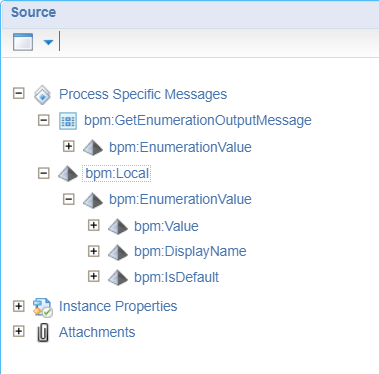Screen dimensions: 379x374
Task: Select the bpm:Local tree item
Action: [117, 173]
